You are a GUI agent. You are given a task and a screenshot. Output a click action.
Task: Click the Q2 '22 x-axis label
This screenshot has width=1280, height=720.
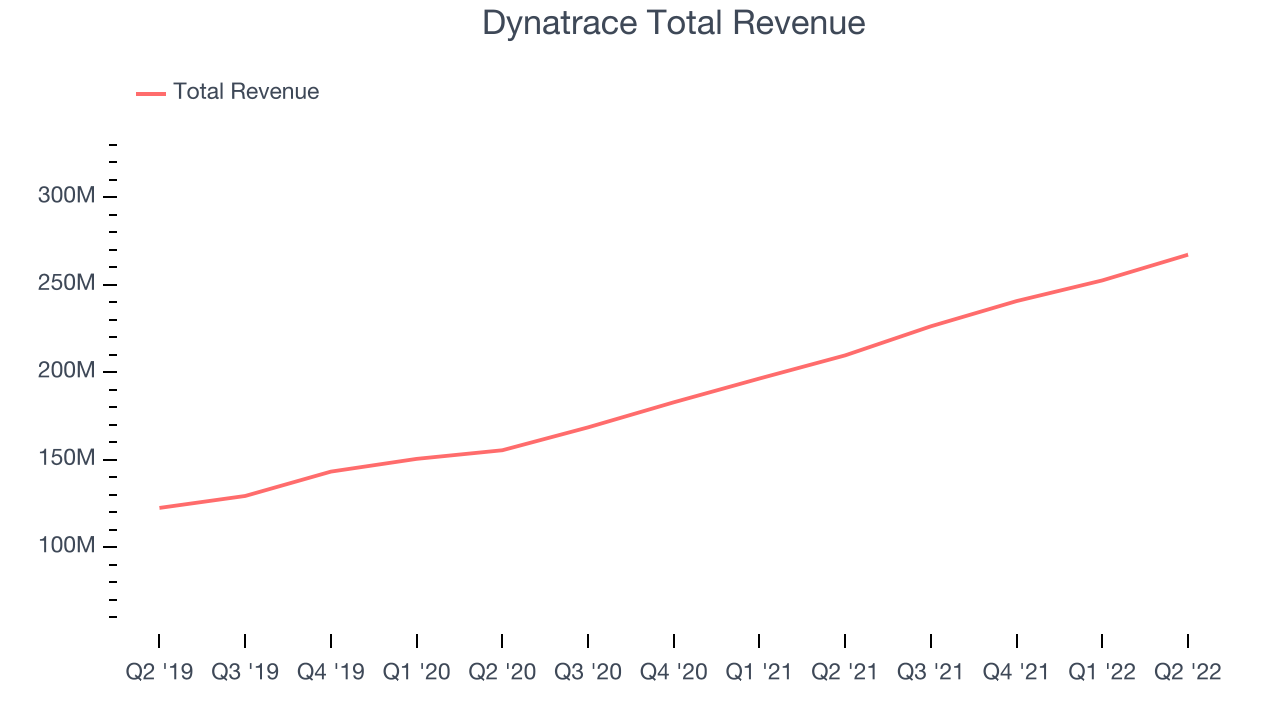coord(1188,672)
